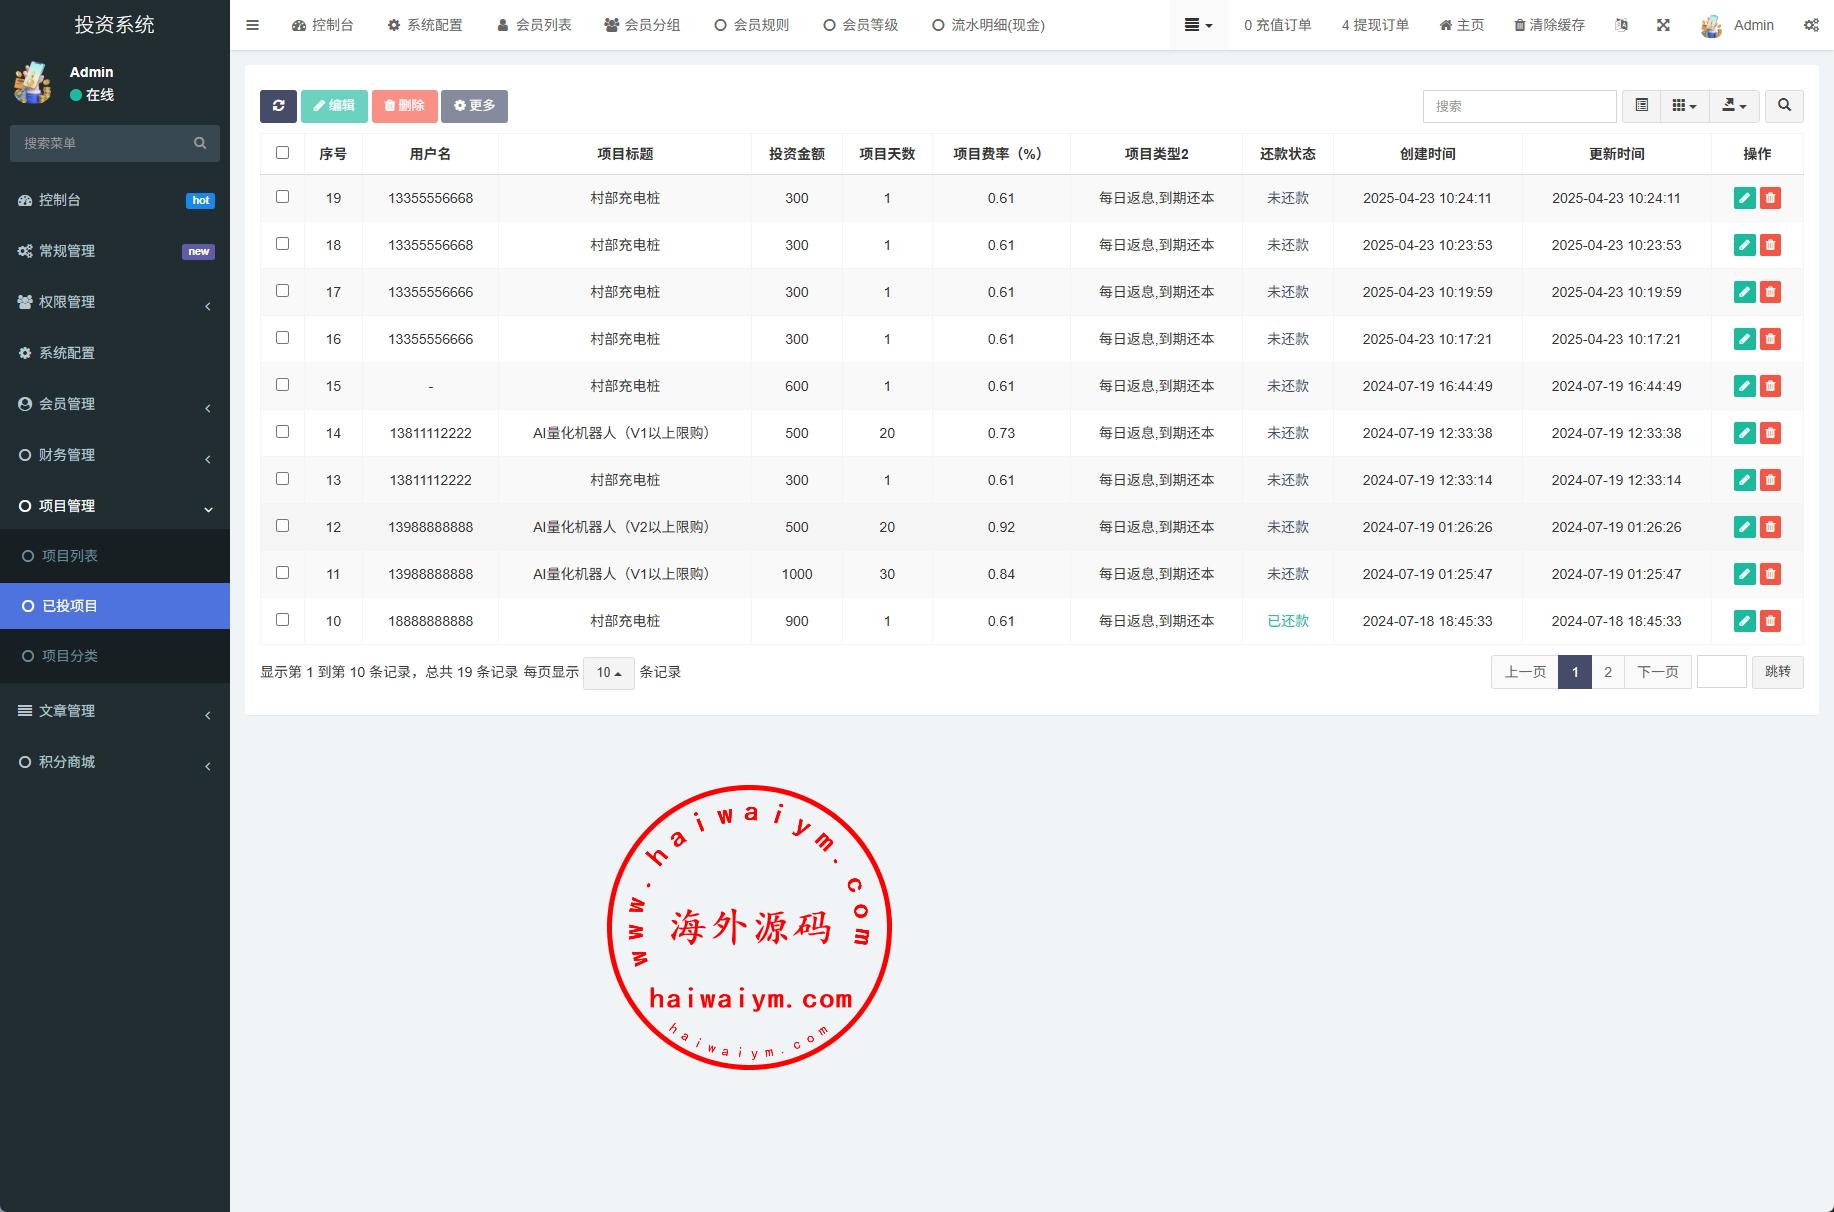The image size is (1834, 1212).
Task: Click the red delete icon for record 10
Action: [x=1770, y=621]
